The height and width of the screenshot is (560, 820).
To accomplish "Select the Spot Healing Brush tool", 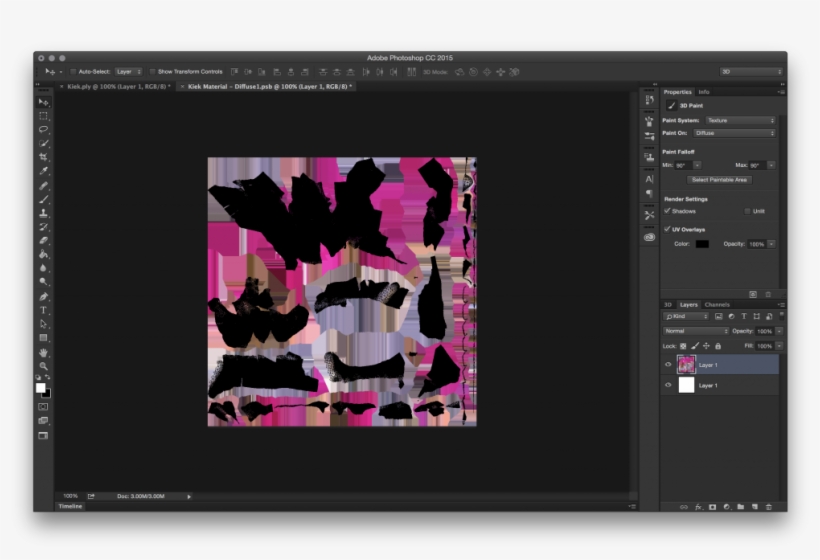I will (43, 186).
